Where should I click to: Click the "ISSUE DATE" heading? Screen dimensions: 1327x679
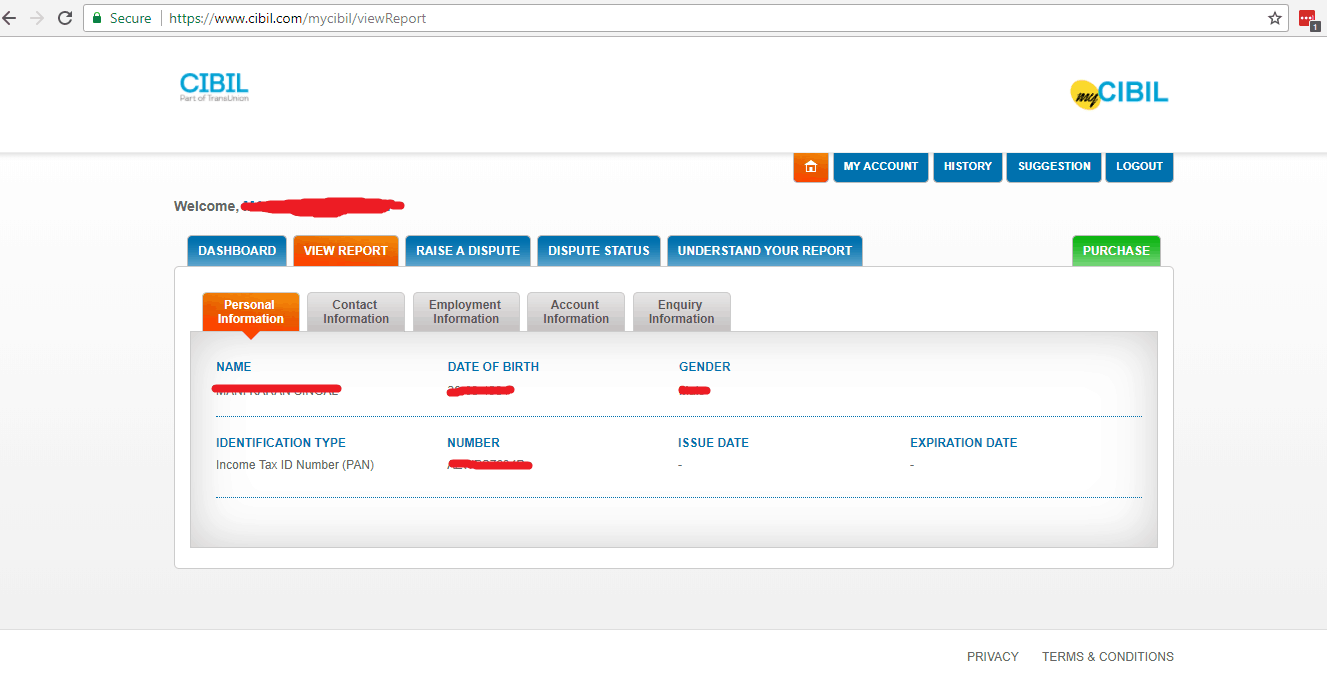713,443
